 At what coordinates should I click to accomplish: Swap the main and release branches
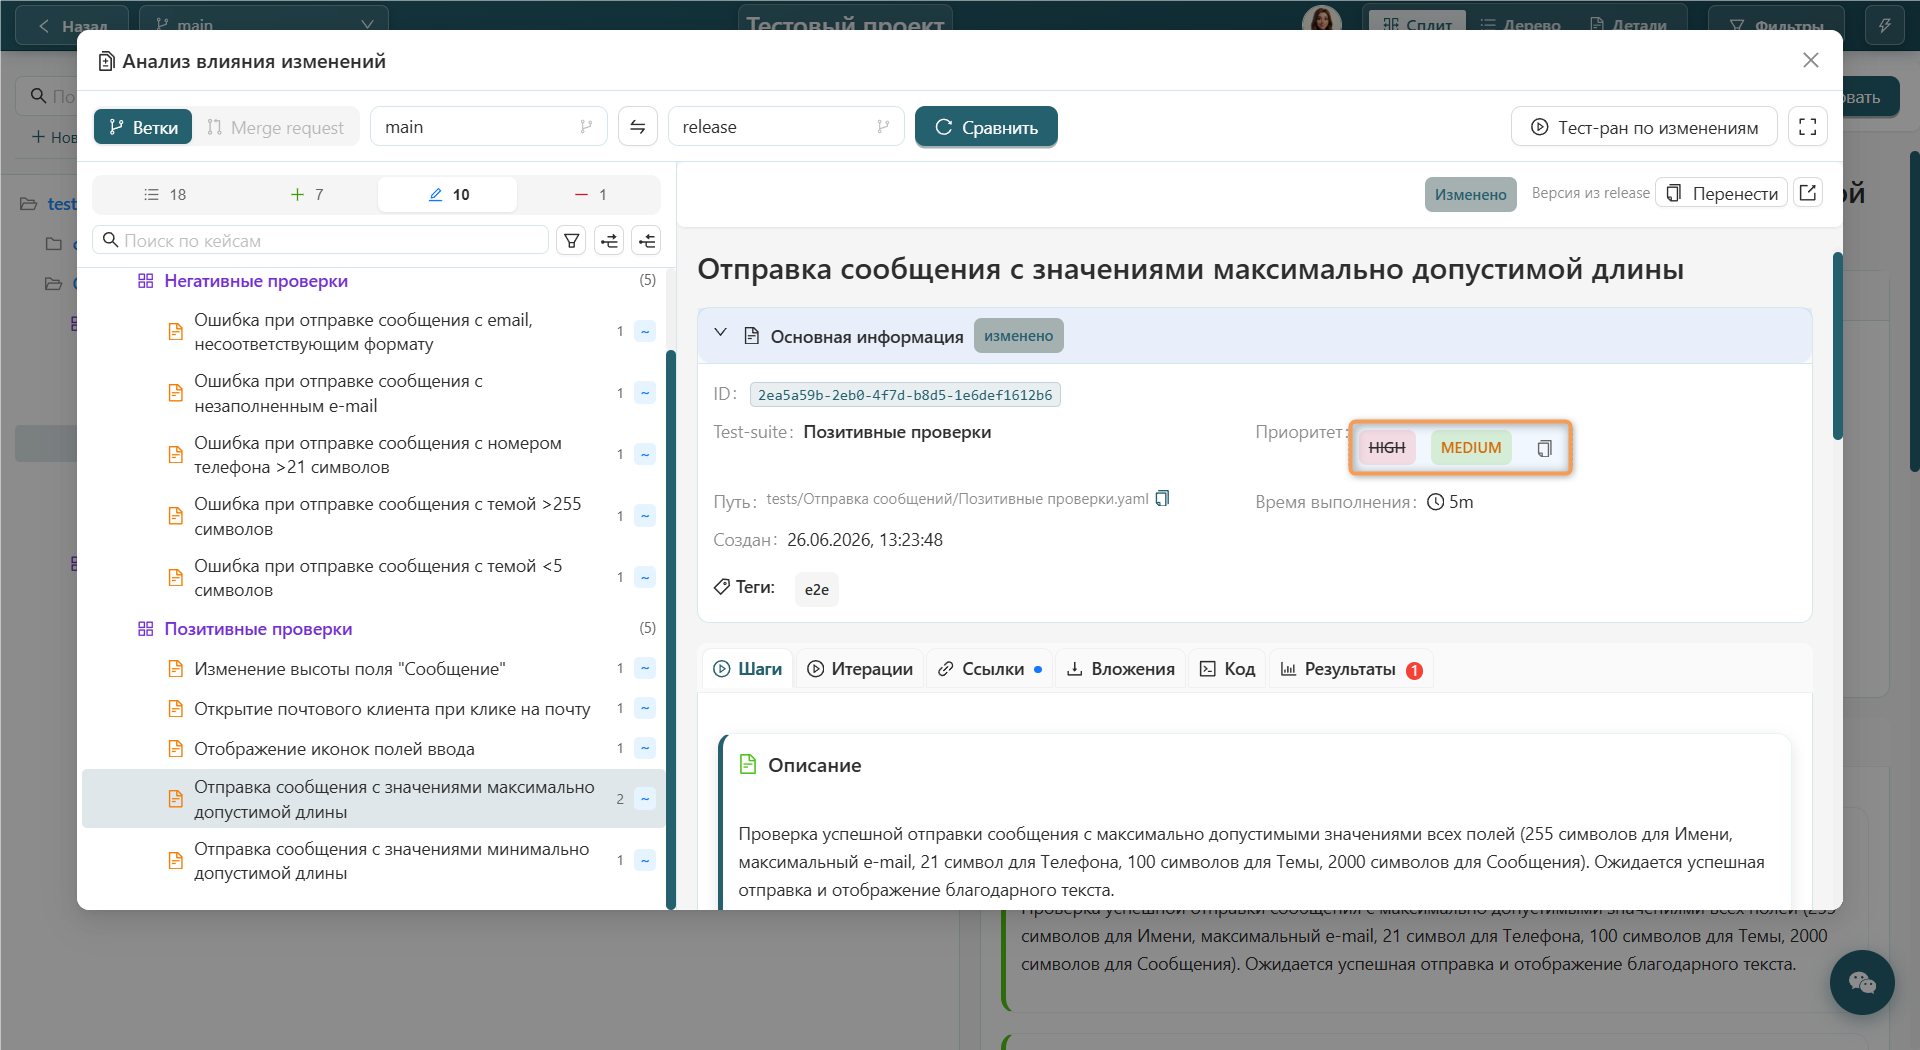638,127
